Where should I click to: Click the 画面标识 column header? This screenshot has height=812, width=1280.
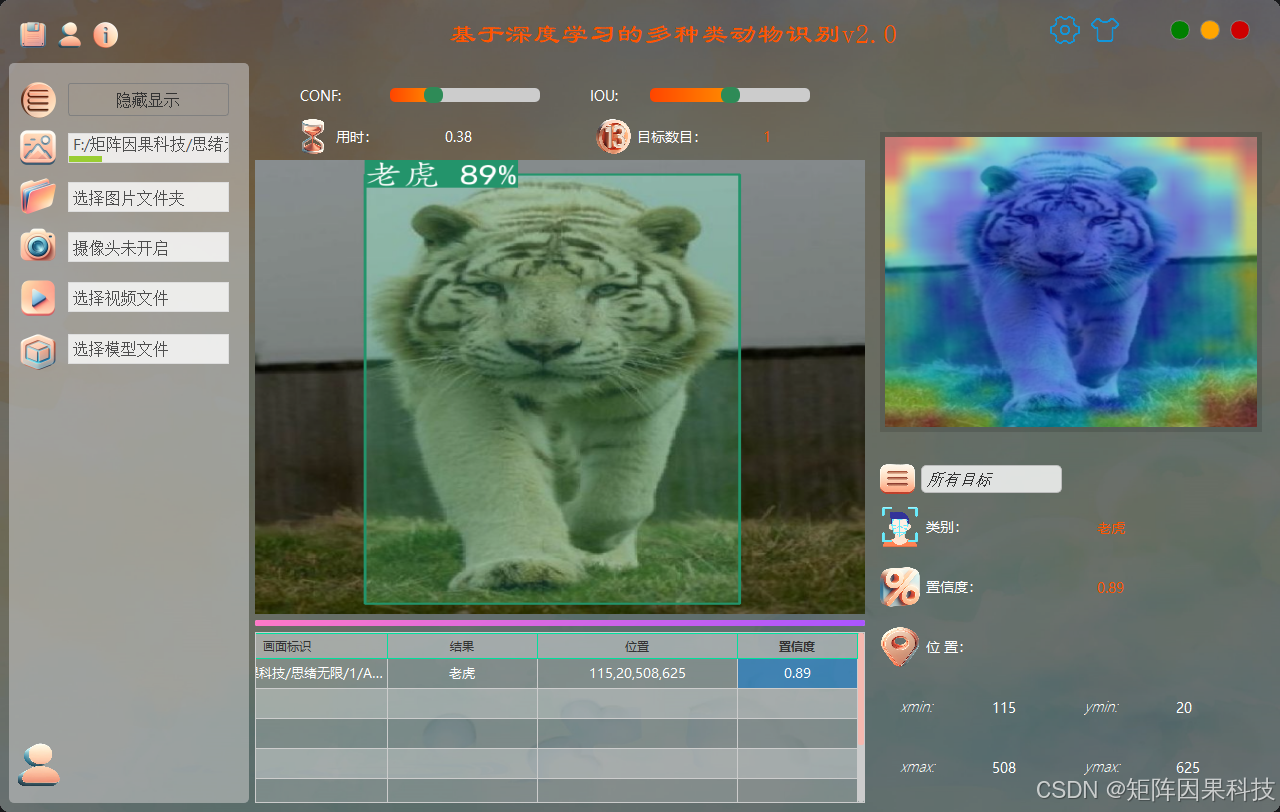coord(321,646)
